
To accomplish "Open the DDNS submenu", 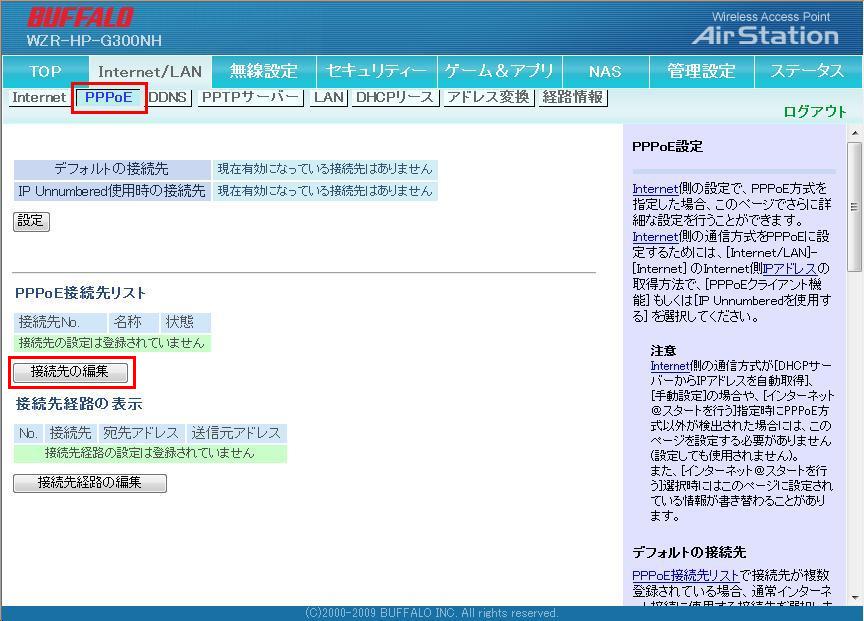I will (168, 98).
